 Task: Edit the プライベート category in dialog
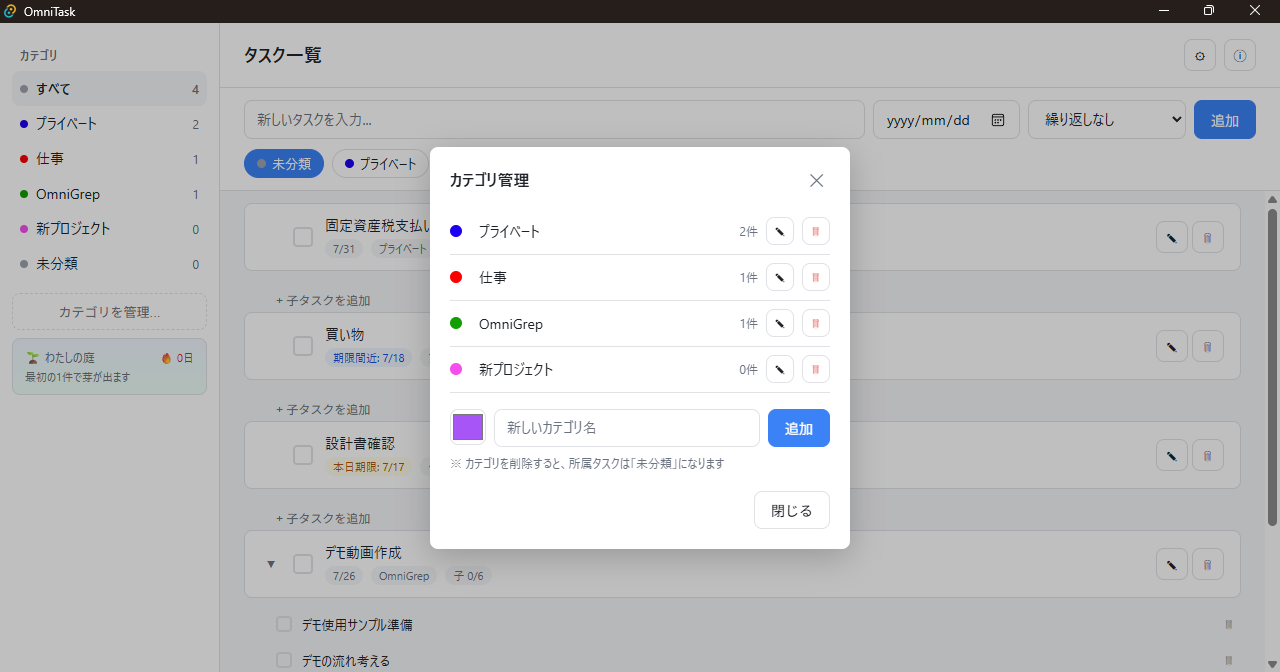coord(780,231)
